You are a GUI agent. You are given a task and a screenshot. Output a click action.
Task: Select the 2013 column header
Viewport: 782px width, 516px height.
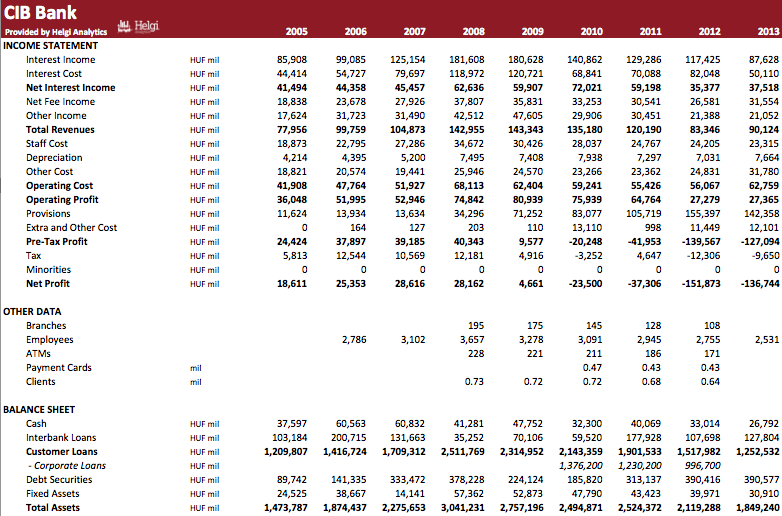tap(768, 31)
